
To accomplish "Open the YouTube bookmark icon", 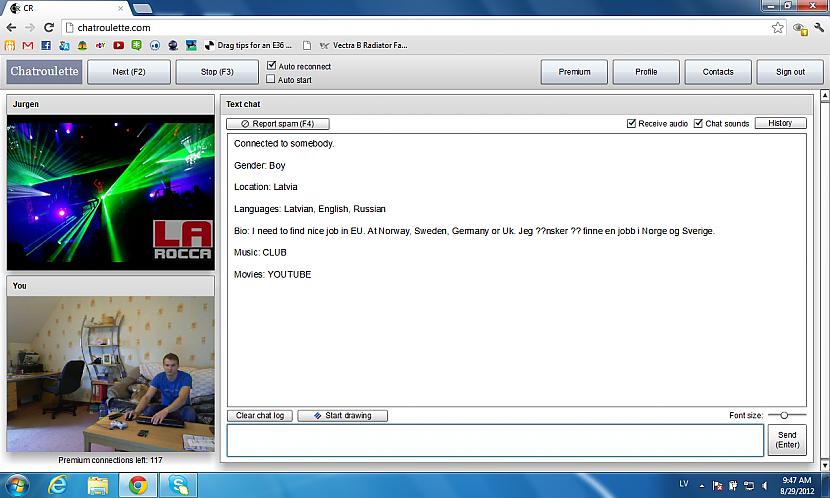I will click(119, 46).
